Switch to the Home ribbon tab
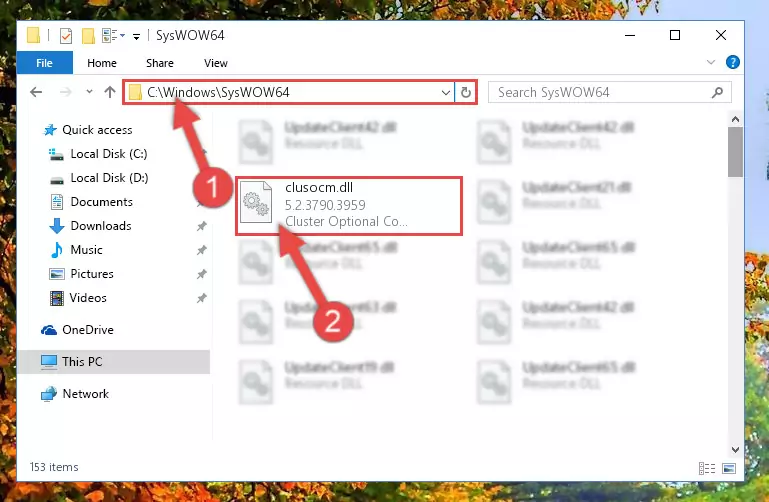 point(102,63)
